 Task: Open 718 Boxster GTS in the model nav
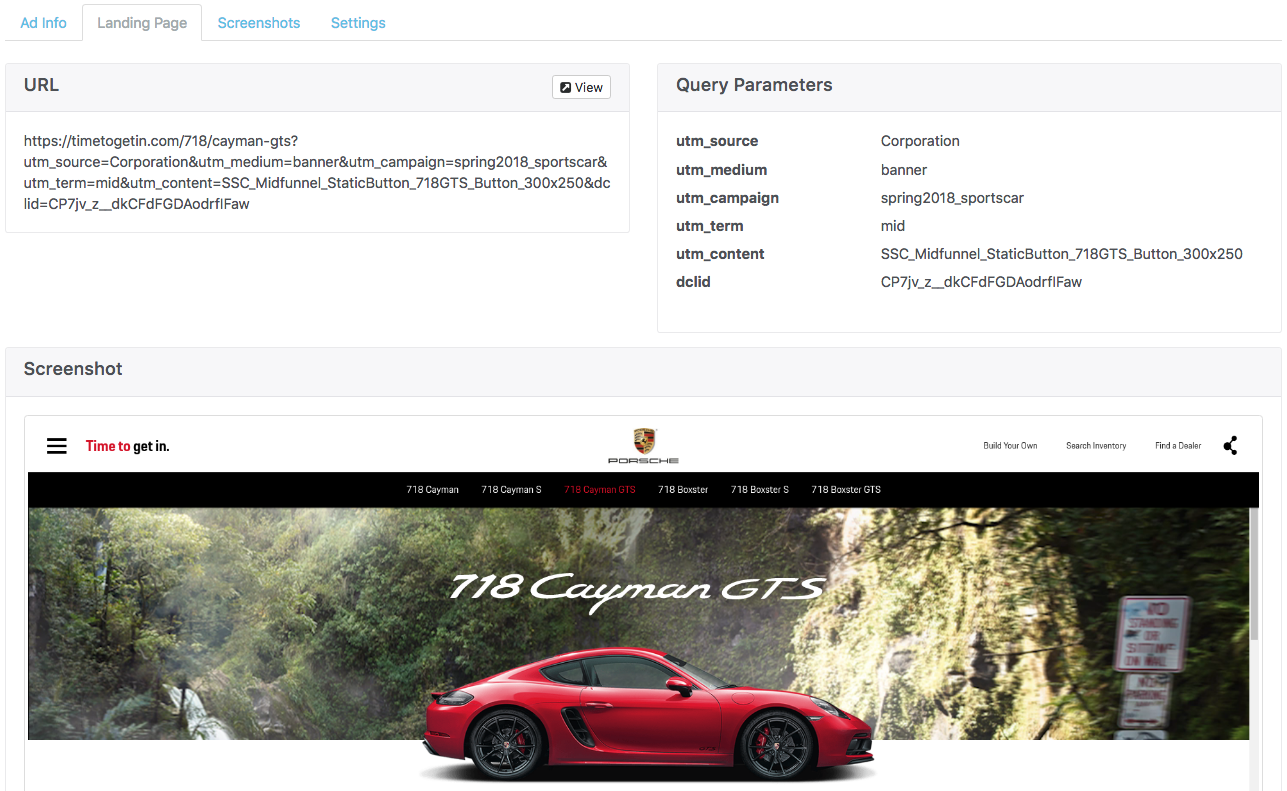[x=846, y=490]
